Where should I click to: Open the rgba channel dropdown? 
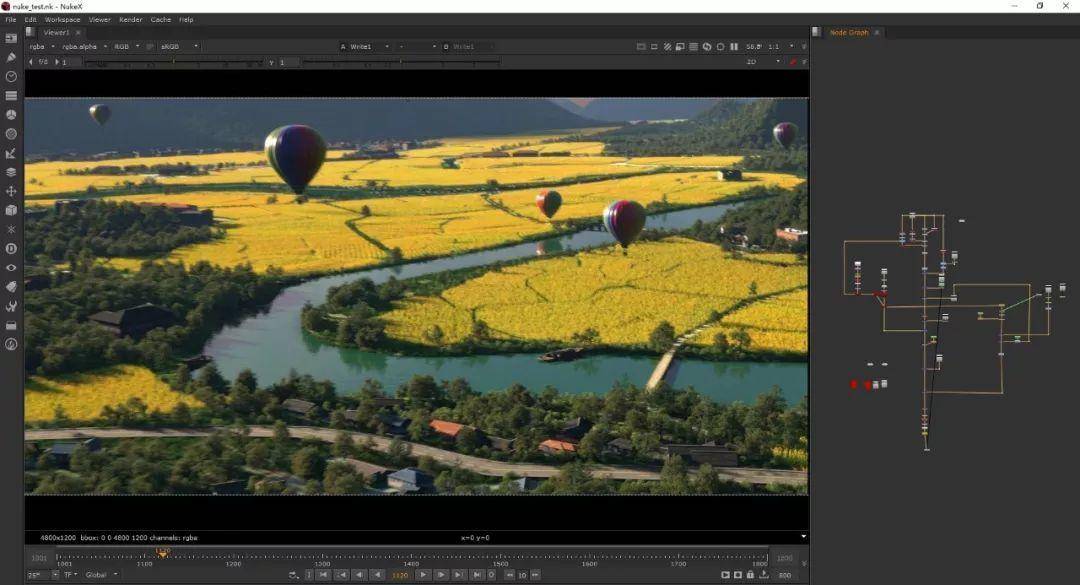(41, 46)
